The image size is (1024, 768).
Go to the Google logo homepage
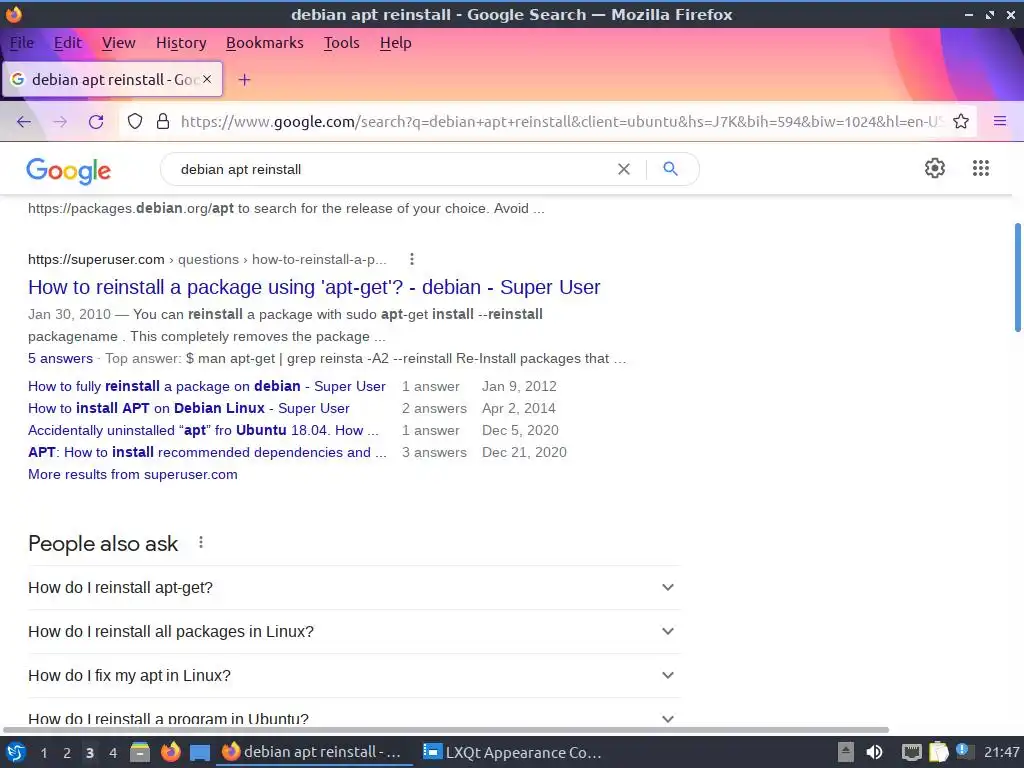(x=69, y=171)
